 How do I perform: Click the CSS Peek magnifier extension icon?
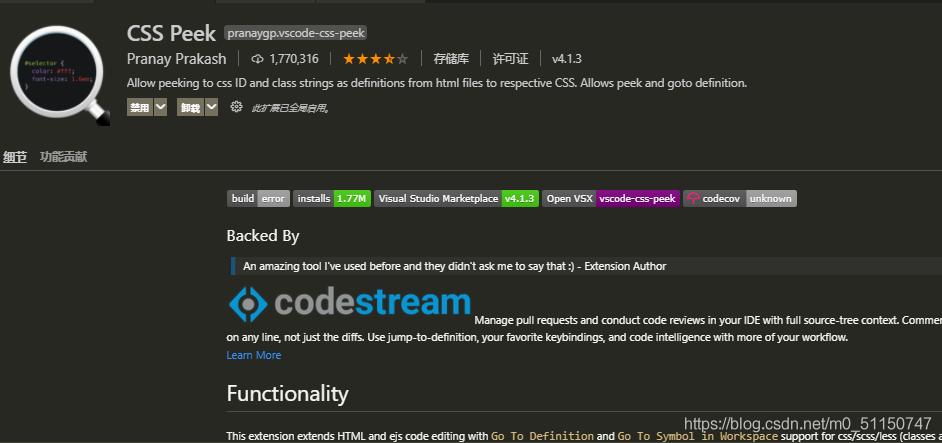60,76
